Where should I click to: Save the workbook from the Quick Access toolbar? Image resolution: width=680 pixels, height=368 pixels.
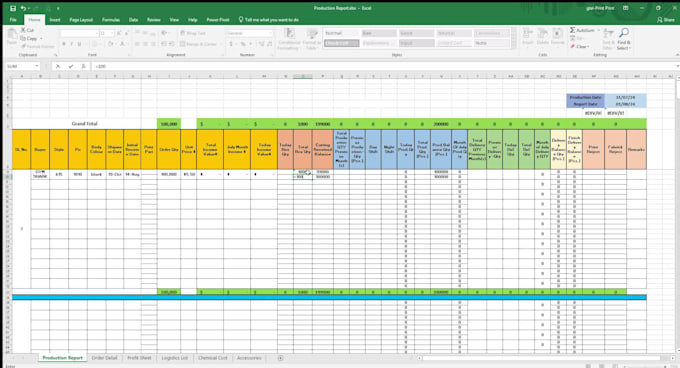pyautogui.click(x=13, y=8)
